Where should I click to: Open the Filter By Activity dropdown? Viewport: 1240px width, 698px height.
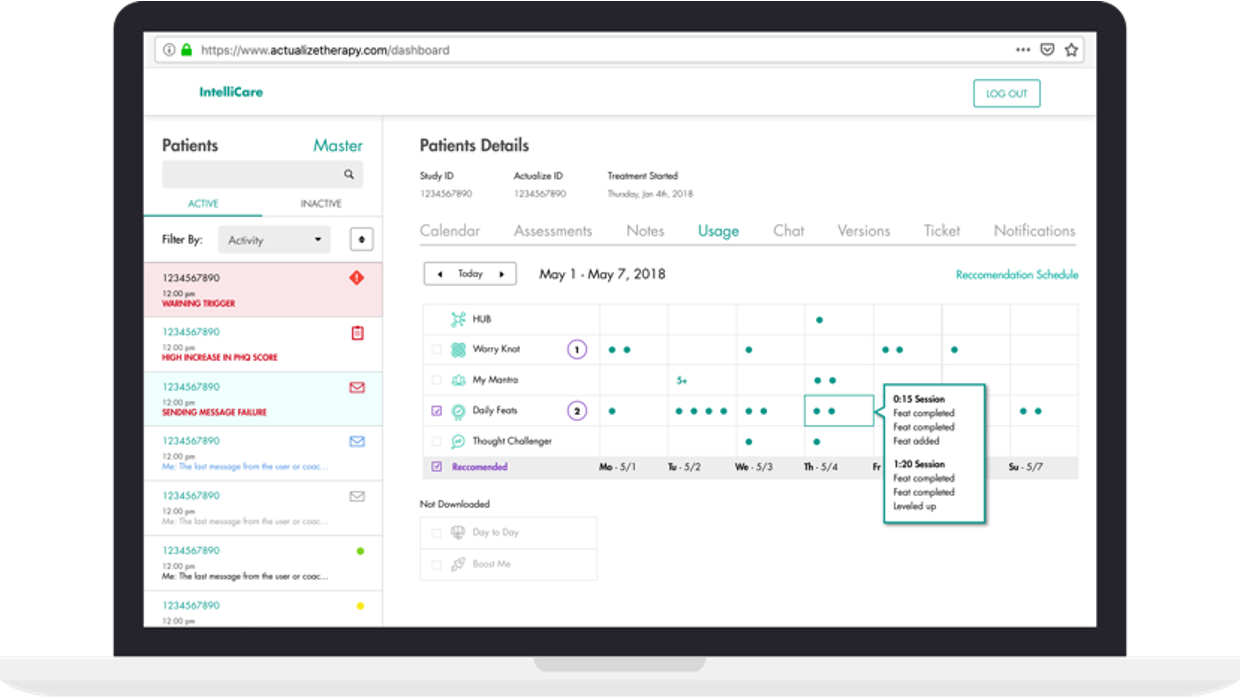pyautogui.click(x=274, y=240)
